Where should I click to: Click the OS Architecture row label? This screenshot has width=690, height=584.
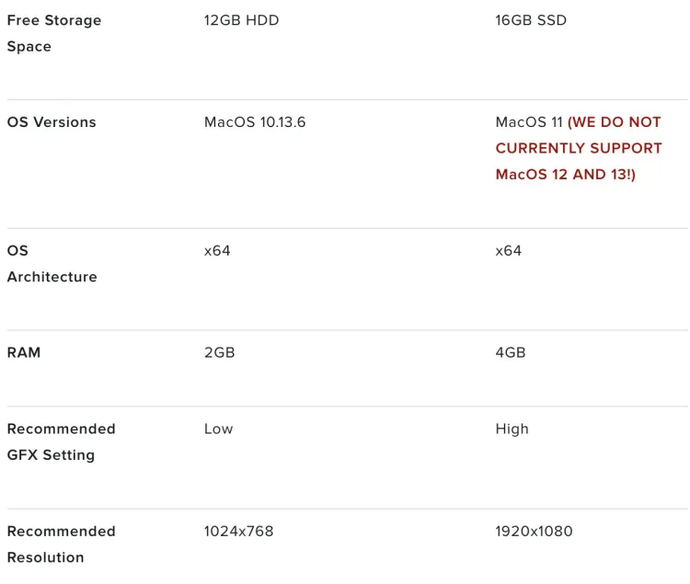pos(52,263)
